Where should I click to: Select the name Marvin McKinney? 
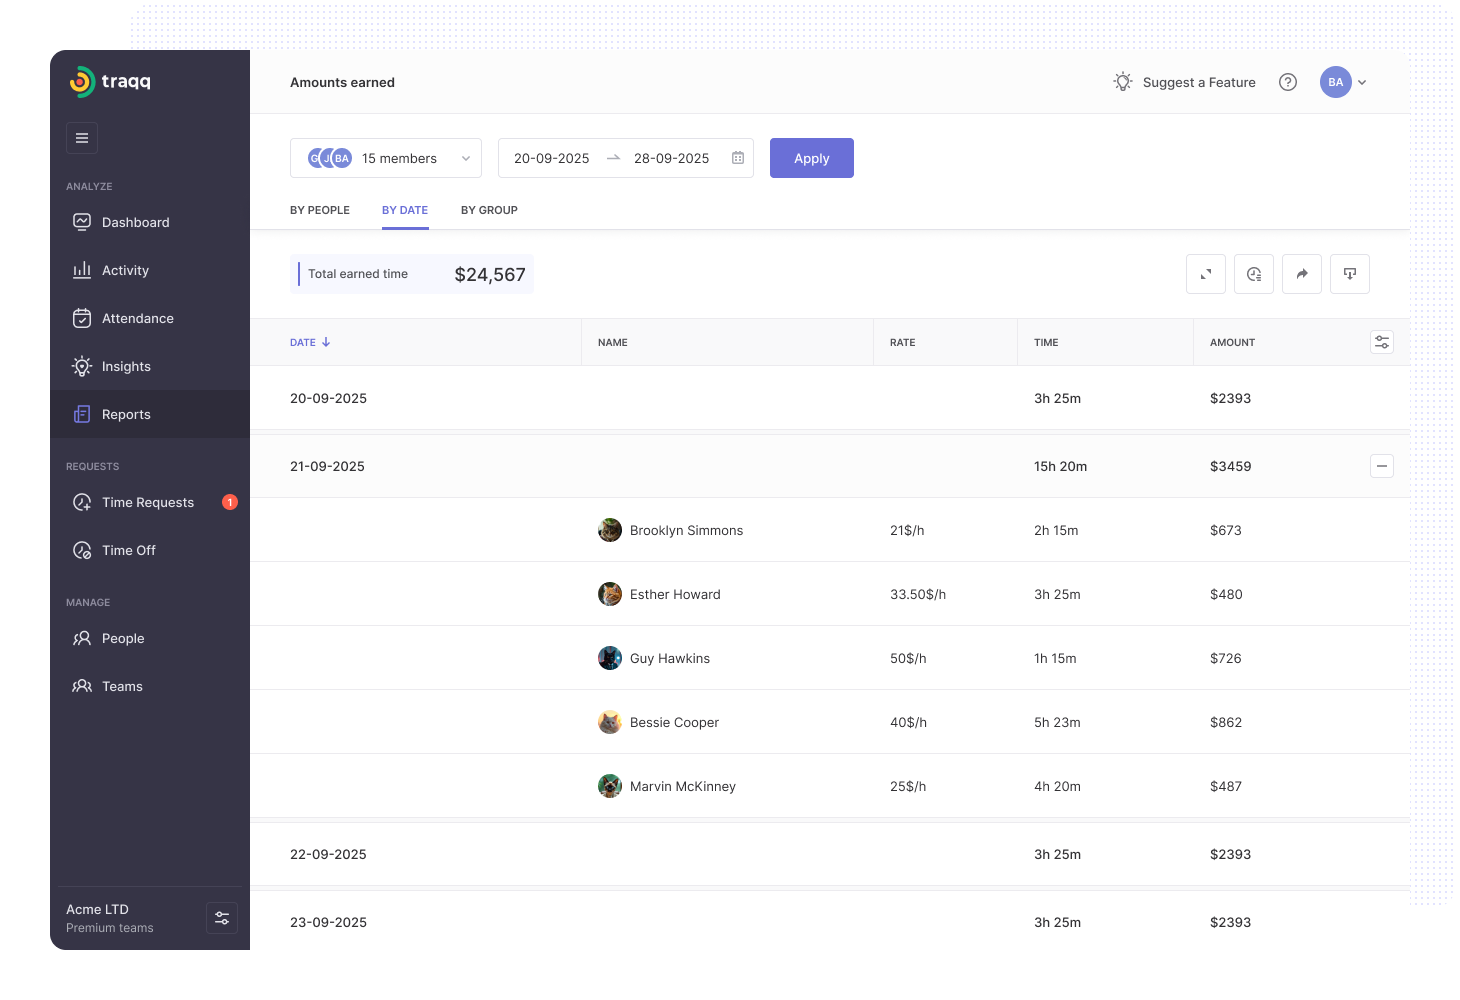click(x=683, y=786)
